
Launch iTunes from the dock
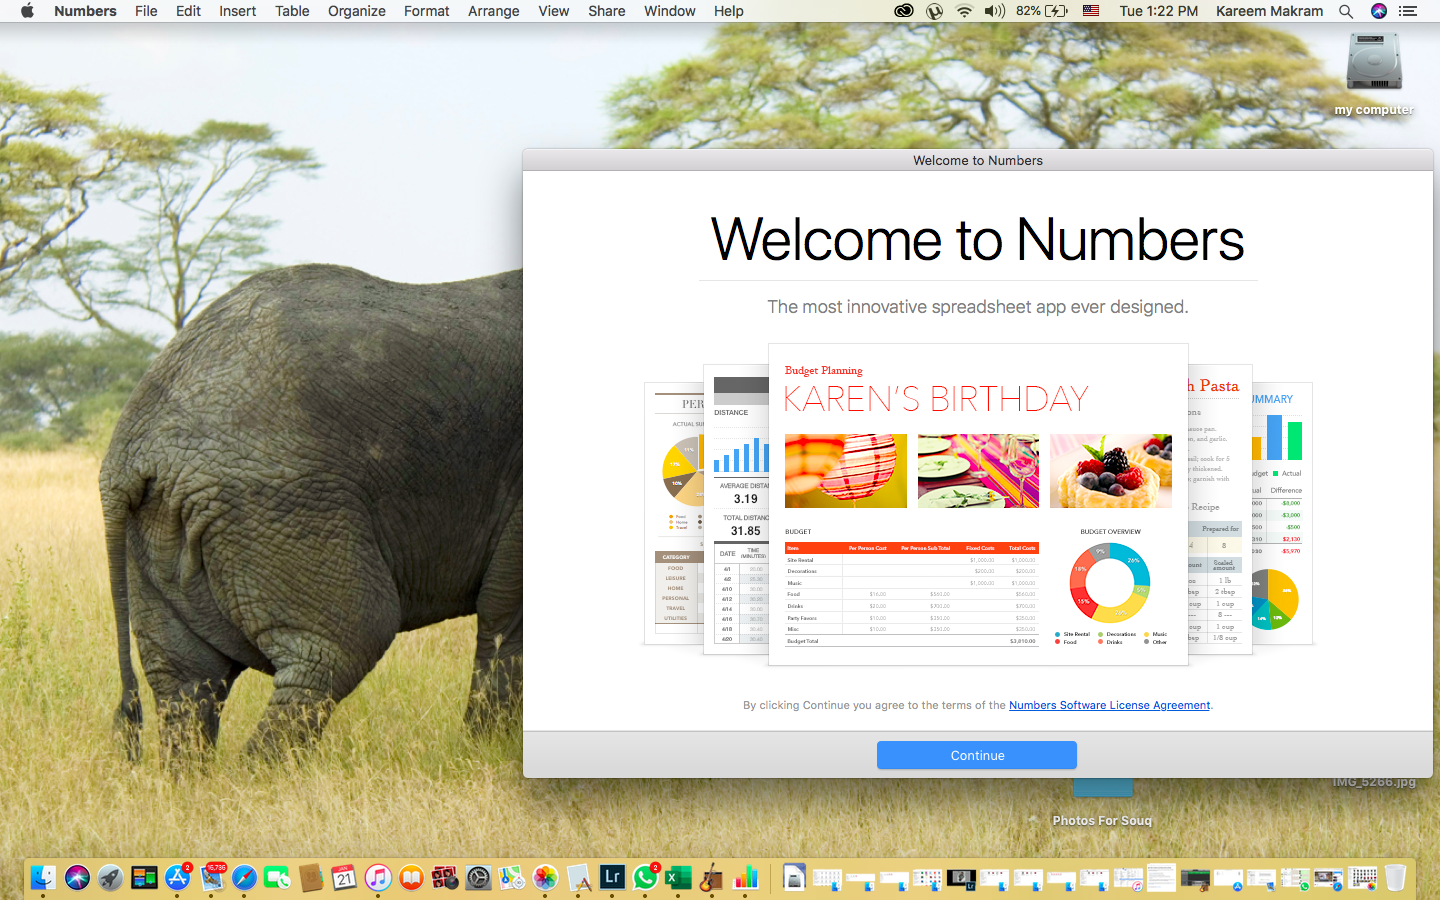pos(378,877)
